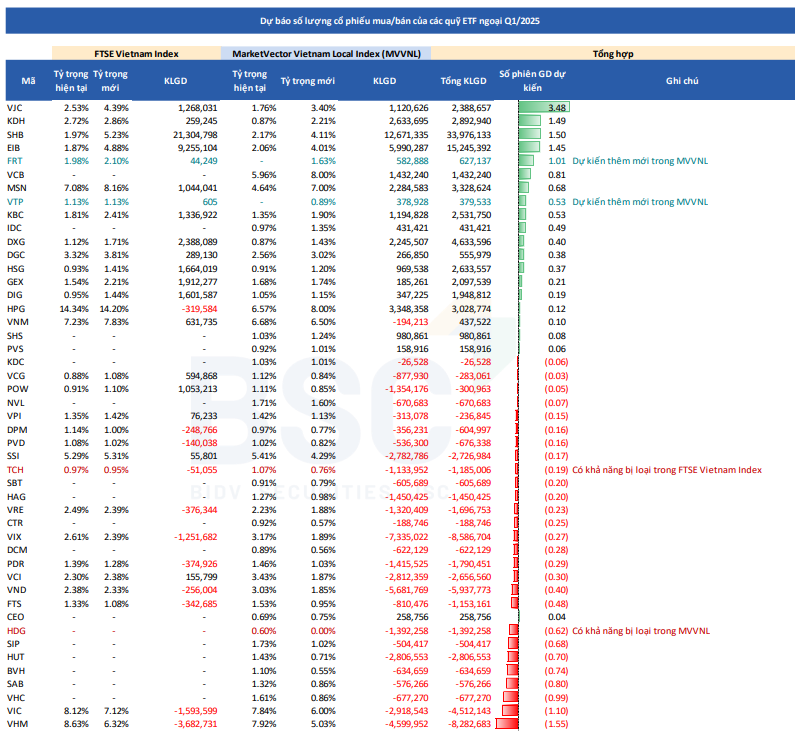This screenshot has width=797, height=733.
Task: Click ticker cell 'PVD'
Action: point(16,443)
